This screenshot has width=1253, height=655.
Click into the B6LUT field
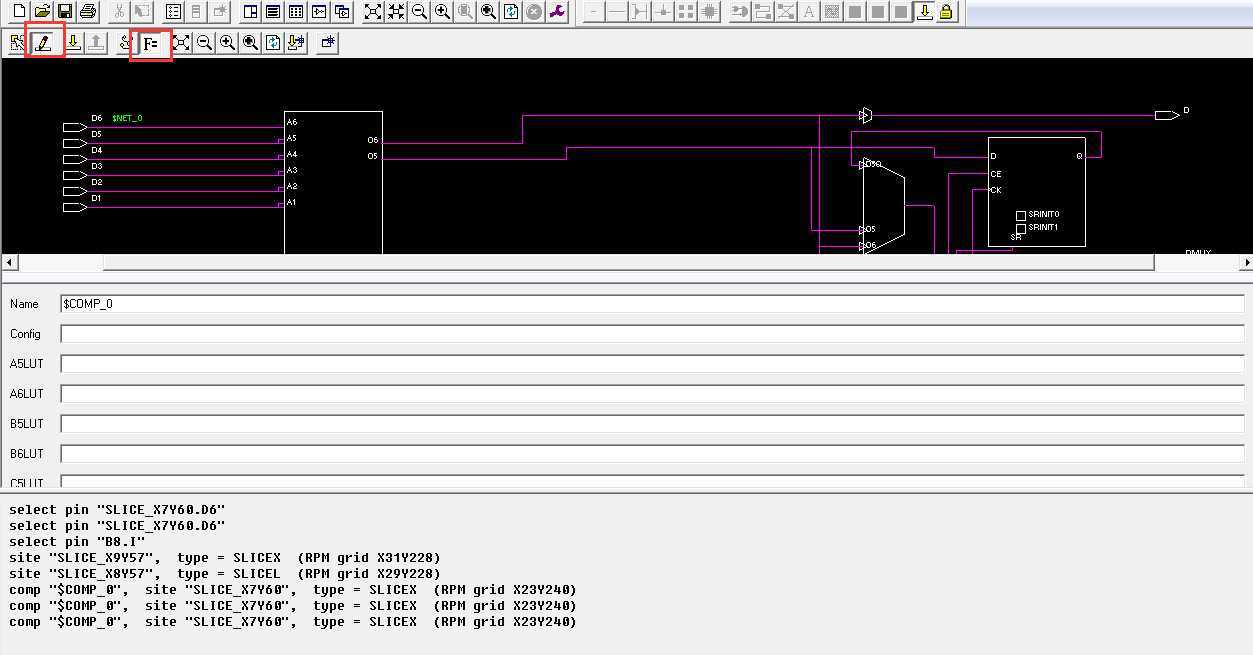click(652, 453)
